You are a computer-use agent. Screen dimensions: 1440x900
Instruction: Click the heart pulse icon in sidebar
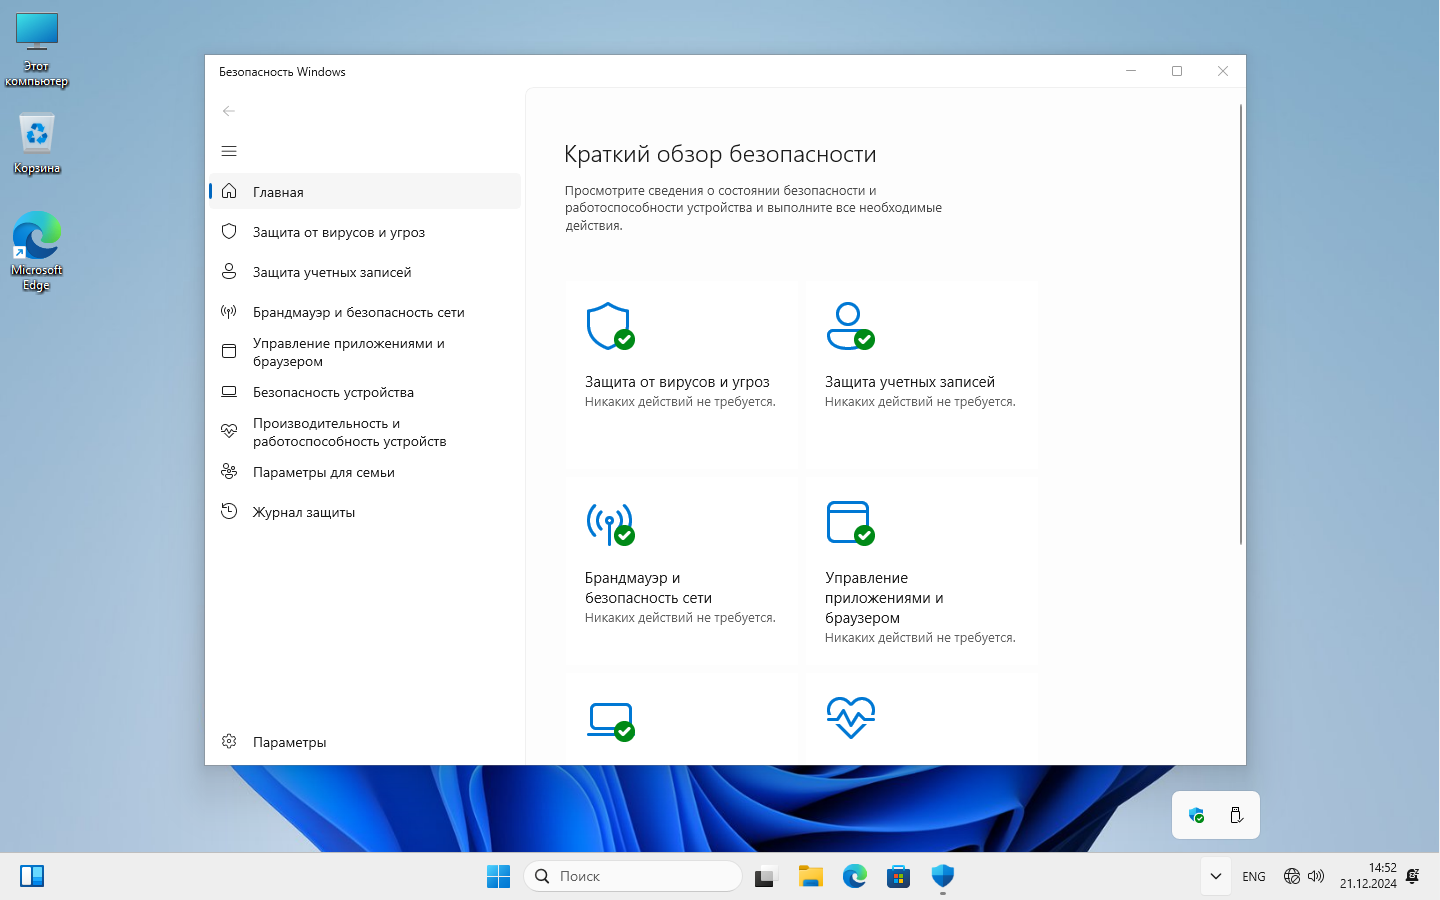(x=229, y=431)
